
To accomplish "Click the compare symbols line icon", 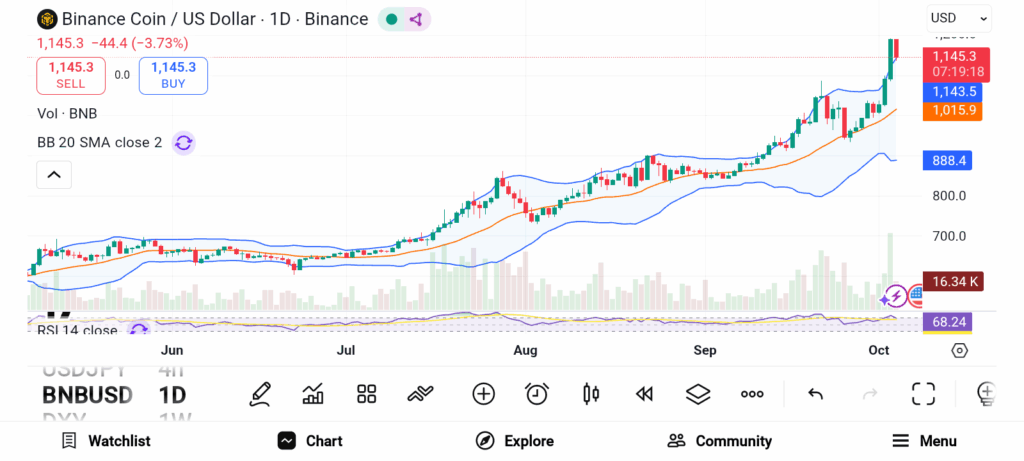I will coord(420,394).
